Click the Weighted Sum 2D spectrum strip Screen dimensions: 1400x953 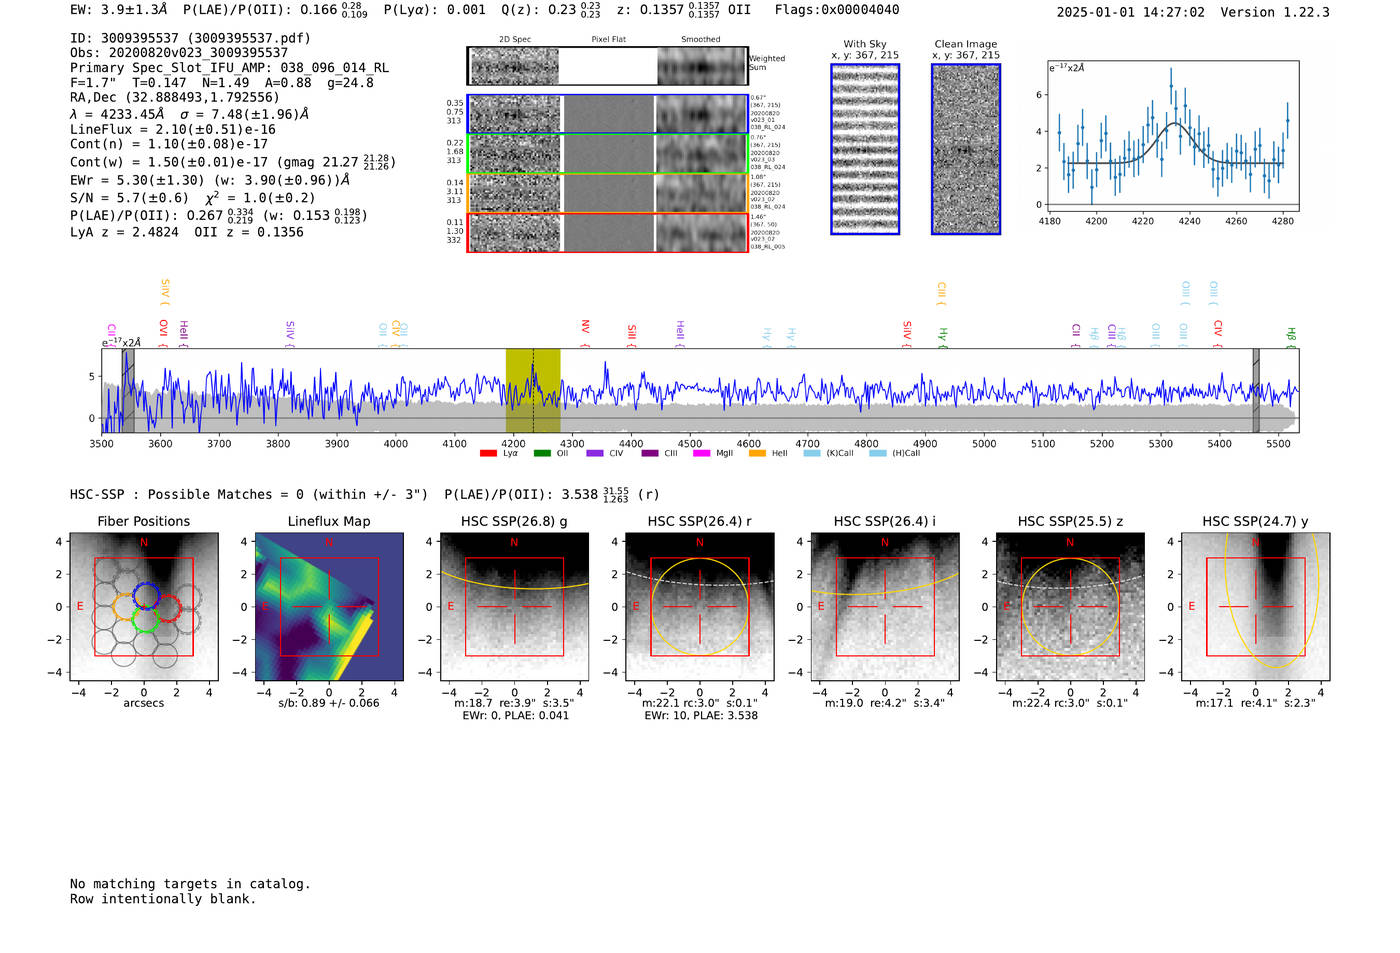[607, 66]
